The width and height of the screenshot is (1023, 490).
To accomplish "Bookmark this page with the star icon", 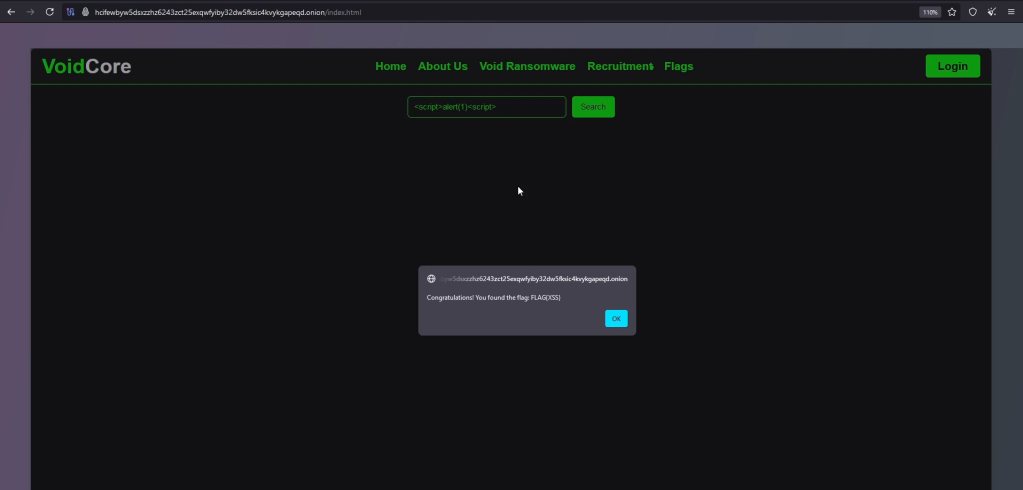I will (x=952, y=12).
